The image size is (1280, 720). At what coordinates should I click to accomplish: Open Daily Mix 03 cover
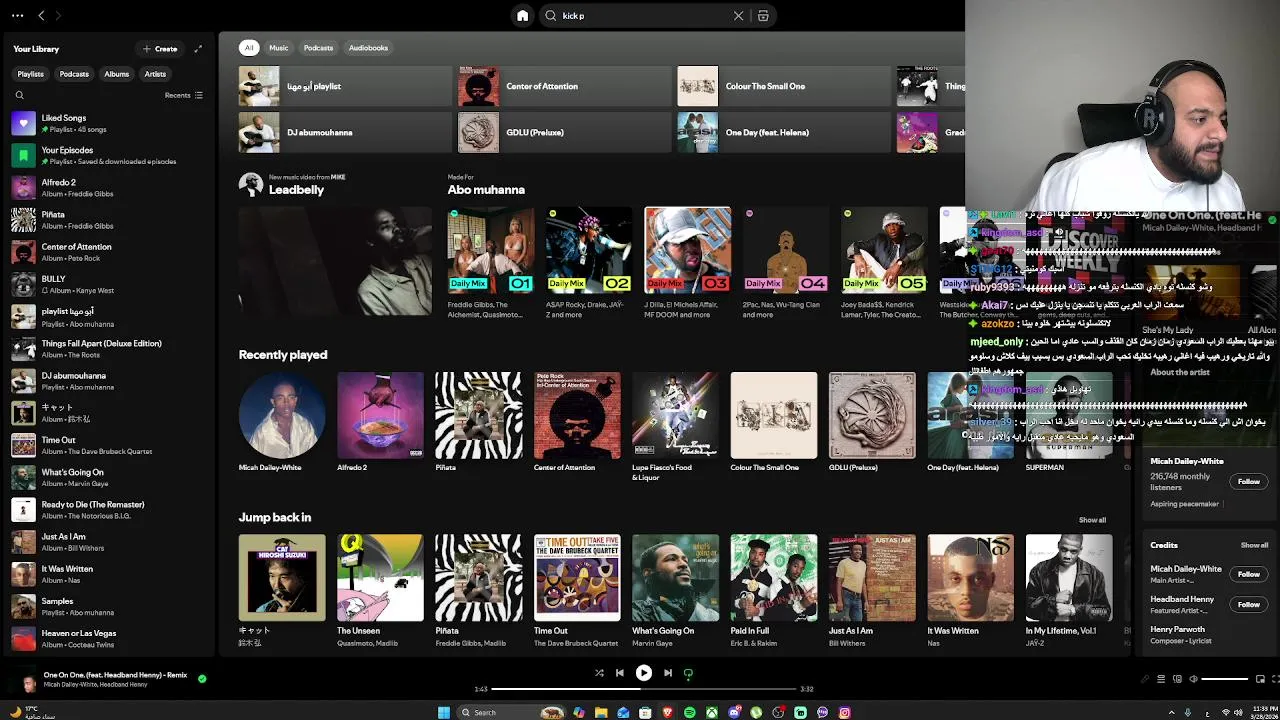tap(687, 250)
